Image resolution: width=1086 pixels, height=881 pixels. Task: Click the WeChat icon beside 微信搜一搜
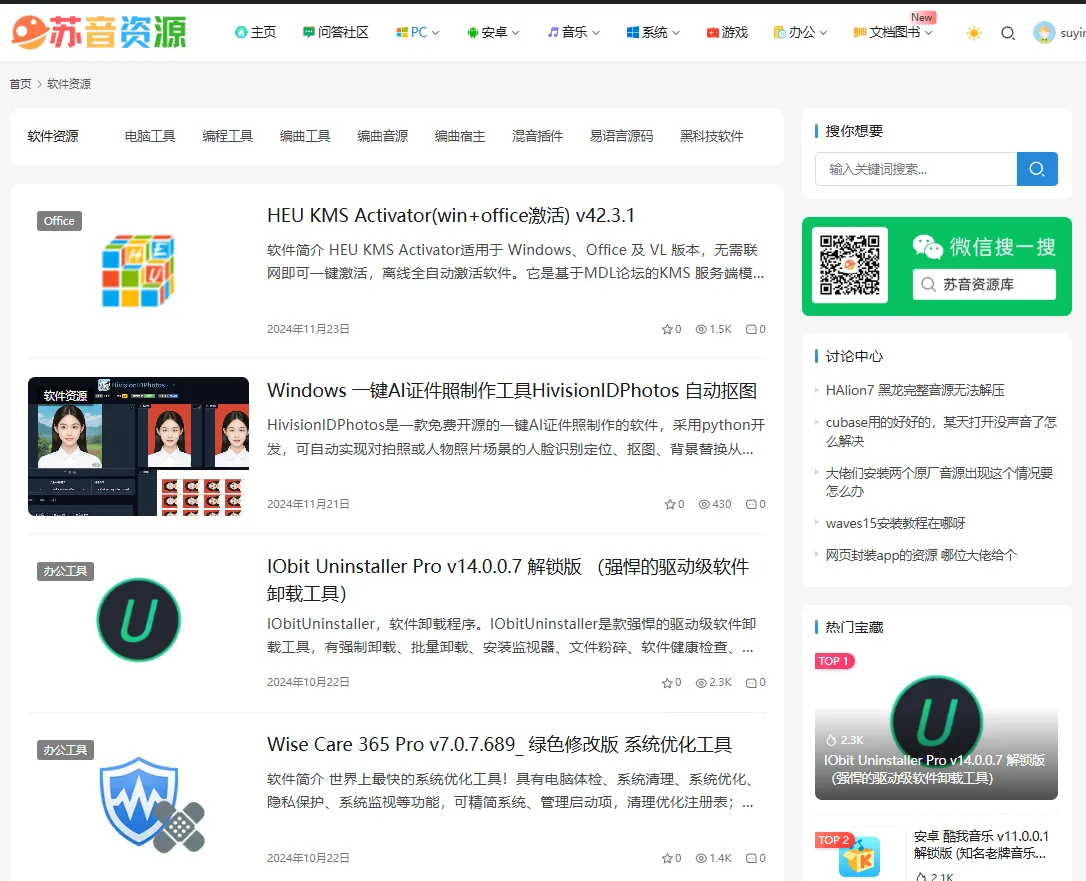pyautogui.click(x=928, y=246)
